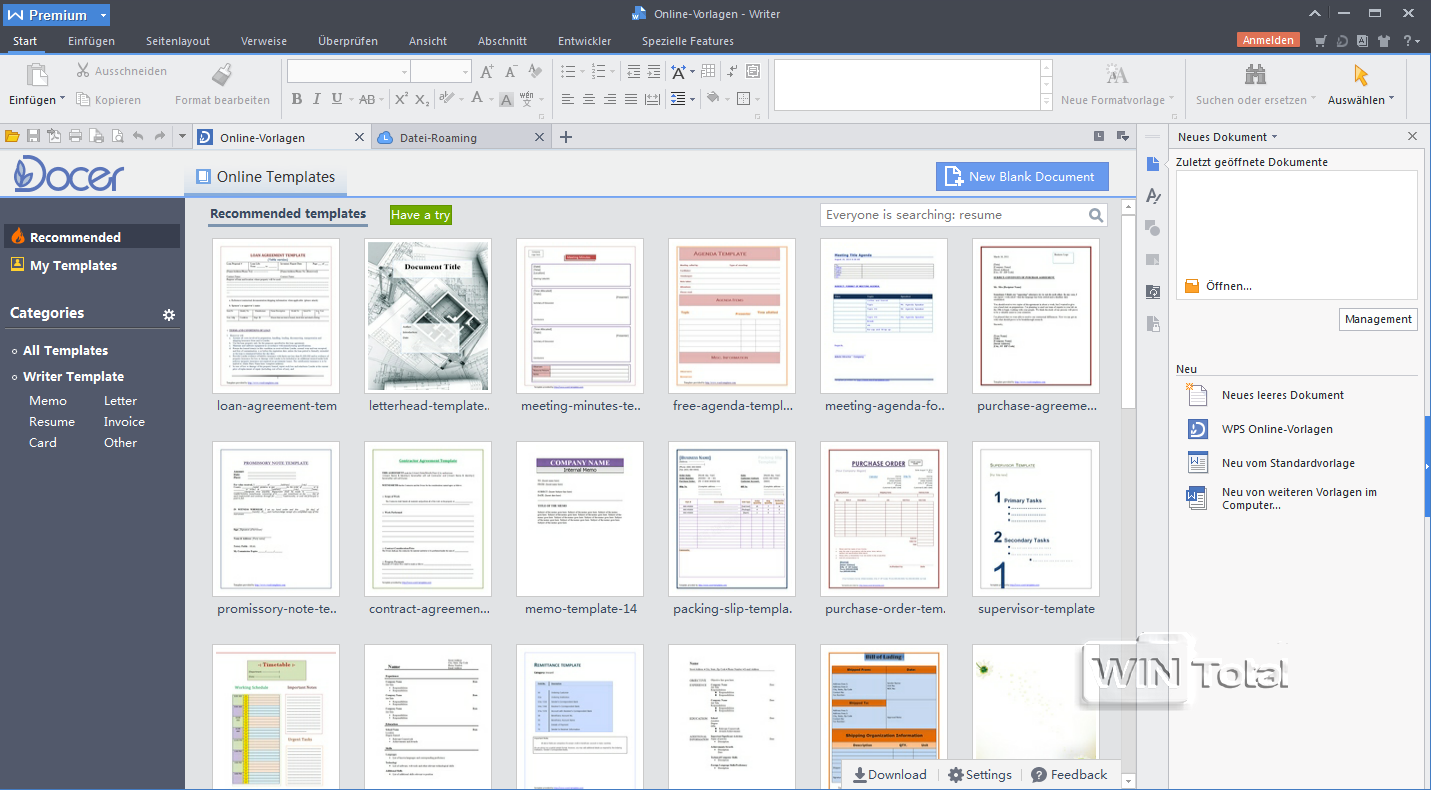Open the shopping cart icon in title bar

tap(1321, 41)
